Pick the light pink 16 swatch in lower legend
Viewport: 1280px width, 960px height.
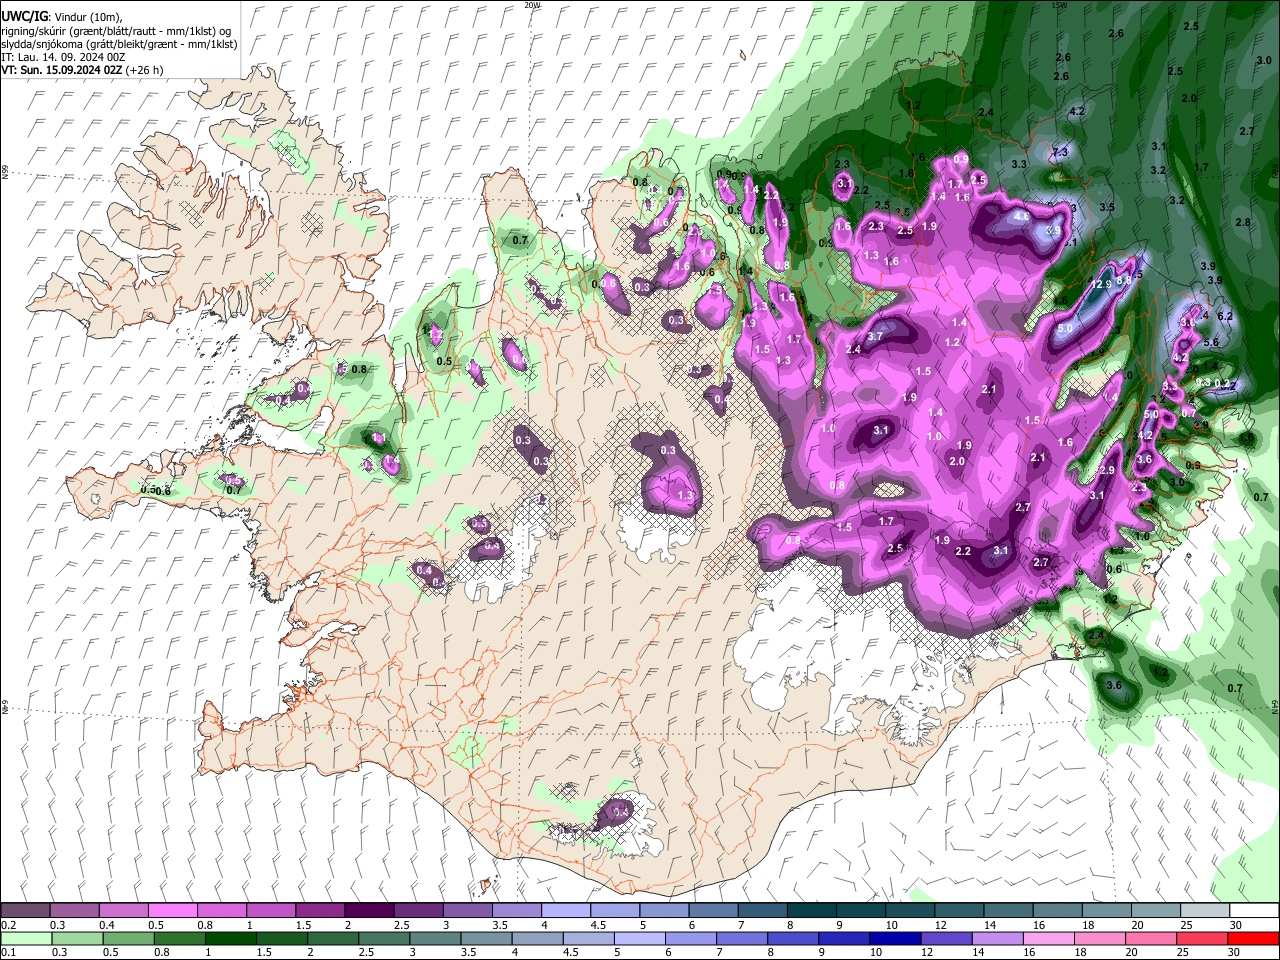pyautogui.click(x=1048, y=939)
